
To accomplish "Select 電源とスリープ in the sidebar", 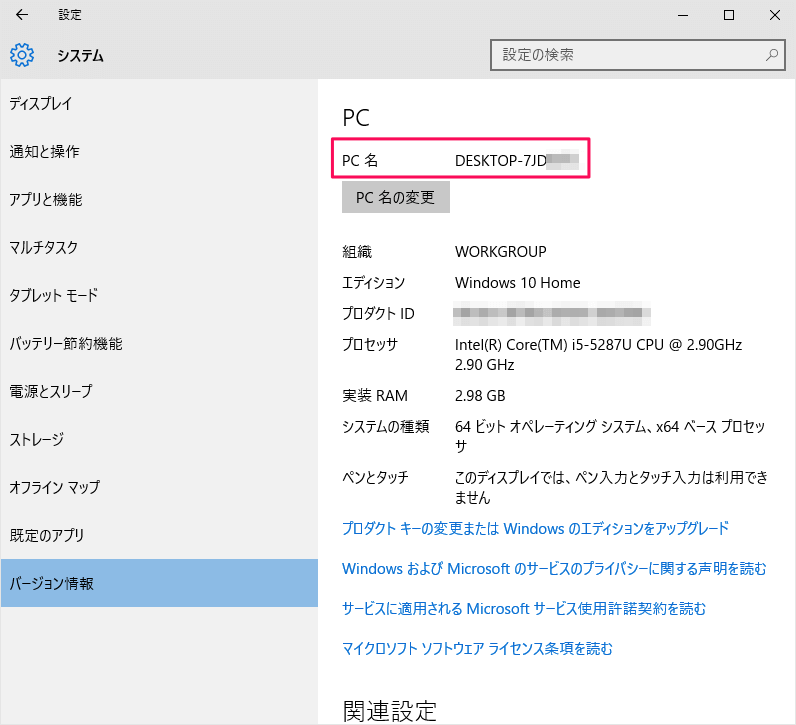I will 51,392.
